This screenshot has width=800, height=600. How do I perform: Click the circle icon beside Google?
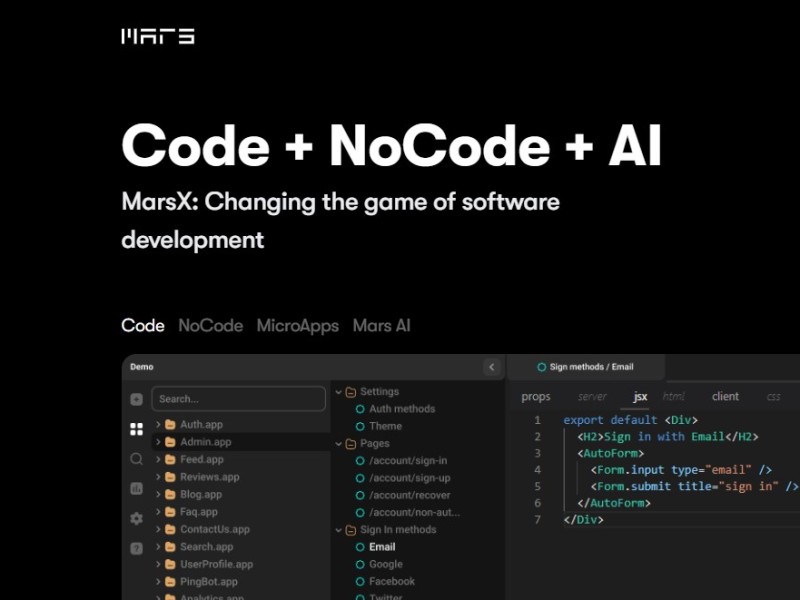(360, 564)
